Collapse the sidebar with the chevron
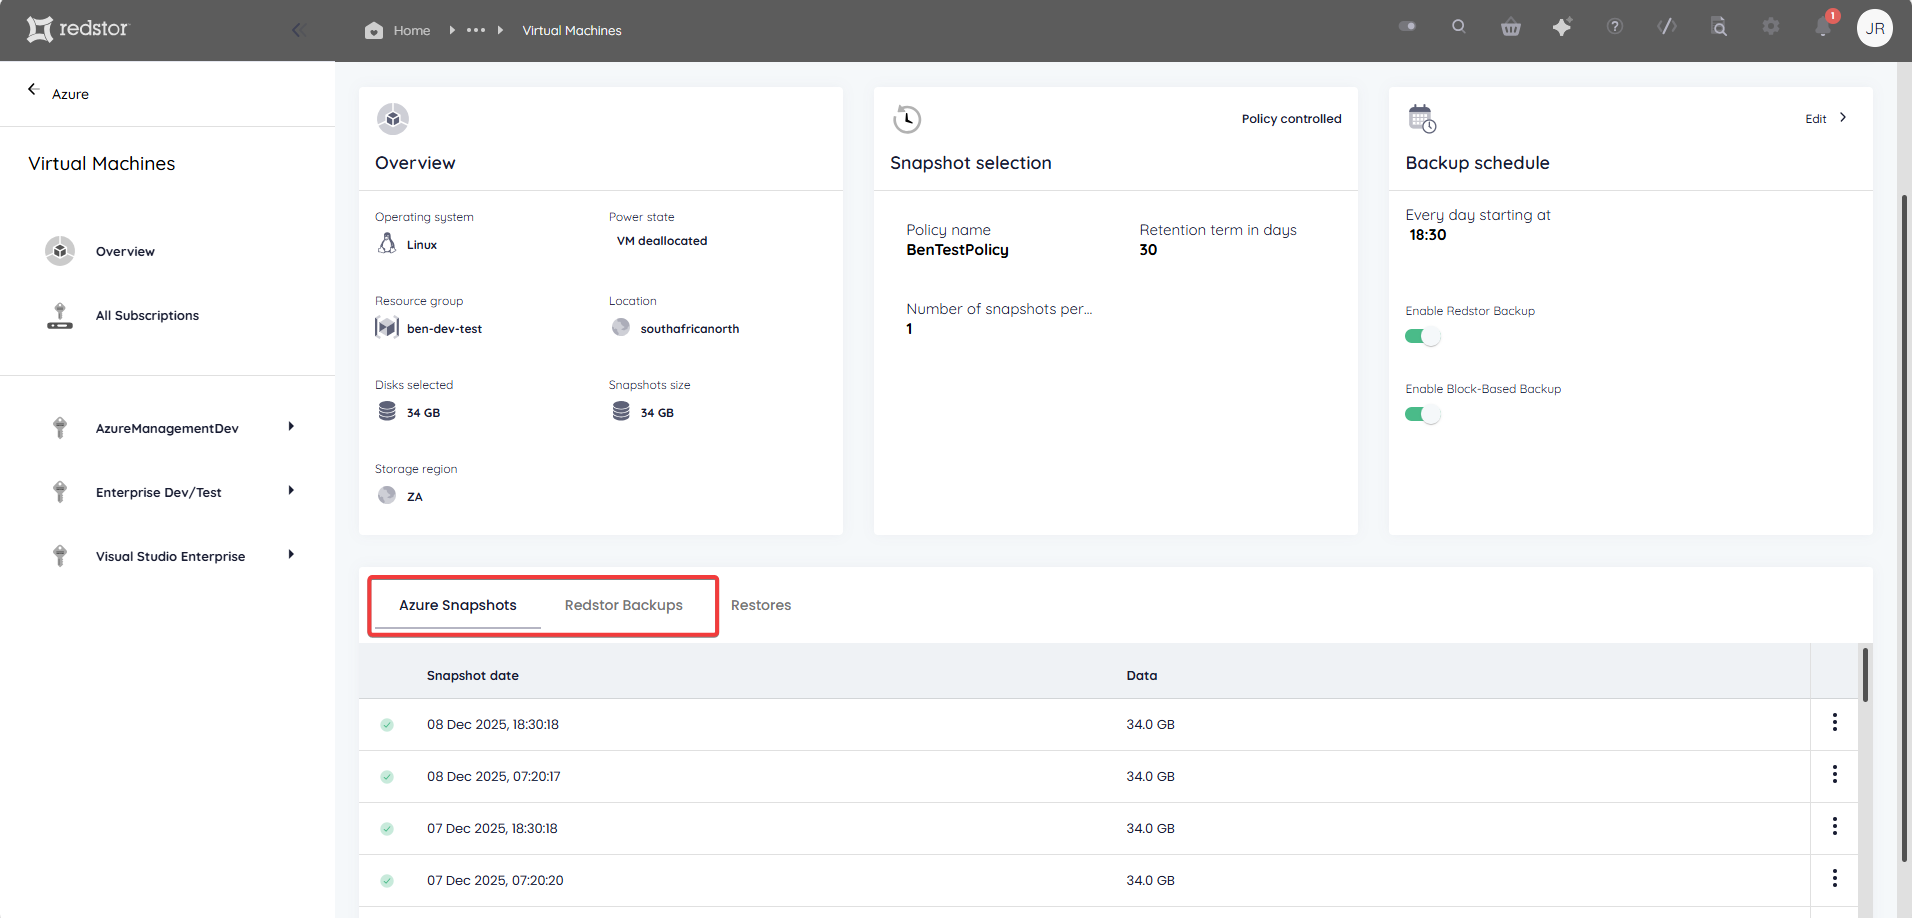Image resolution: width=1912 pixels, height=918 pixels. click(x=297, y=30)
